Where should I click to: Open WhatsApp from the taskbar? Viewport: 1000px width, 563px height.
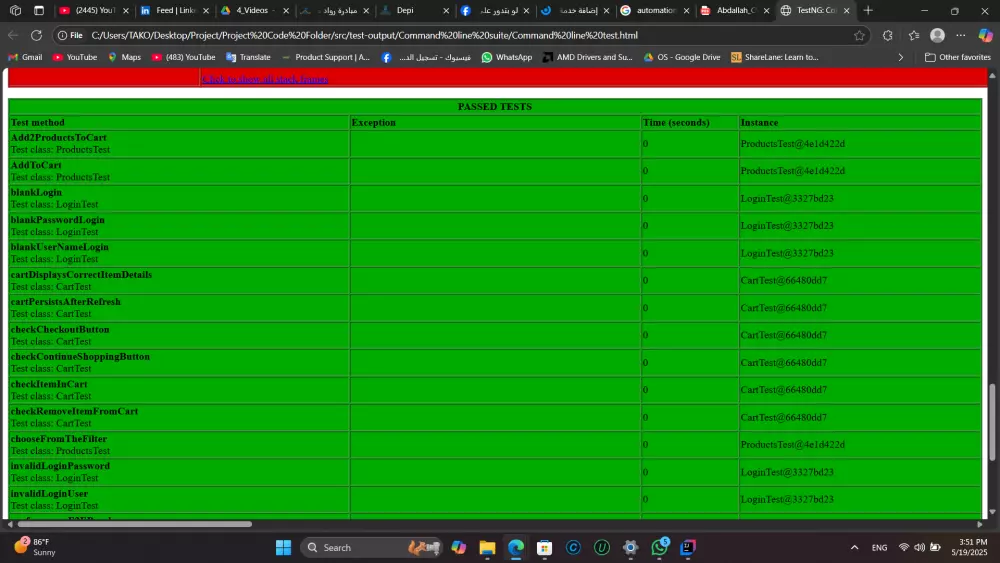coord(659,547)
